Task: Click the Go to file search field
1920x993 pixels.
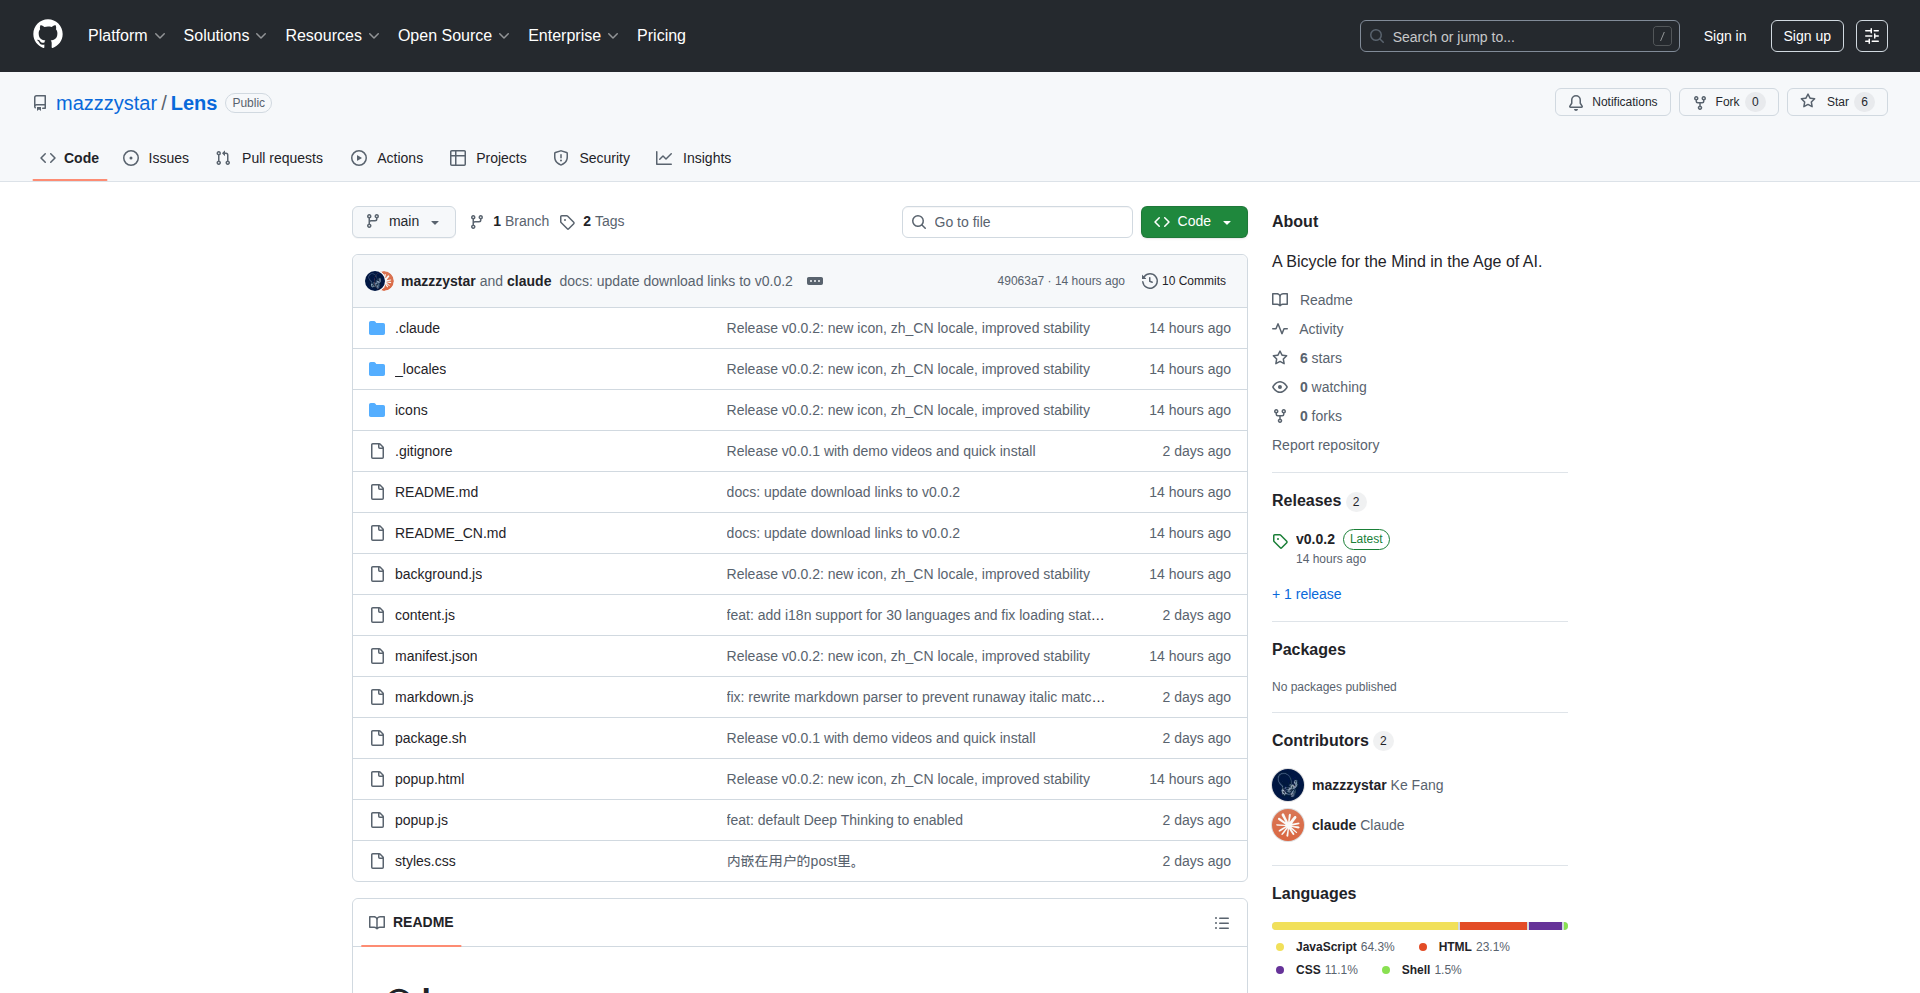Action: [x=1017, y=222]
